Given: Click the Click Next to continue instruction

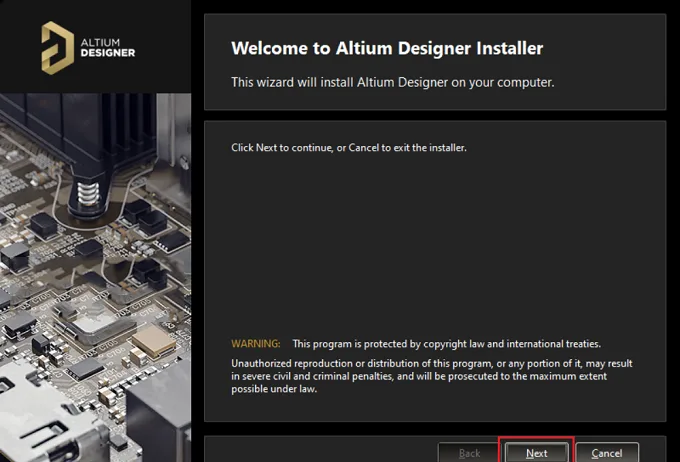Looking at the screenshot, I should (x=349, y=147).
